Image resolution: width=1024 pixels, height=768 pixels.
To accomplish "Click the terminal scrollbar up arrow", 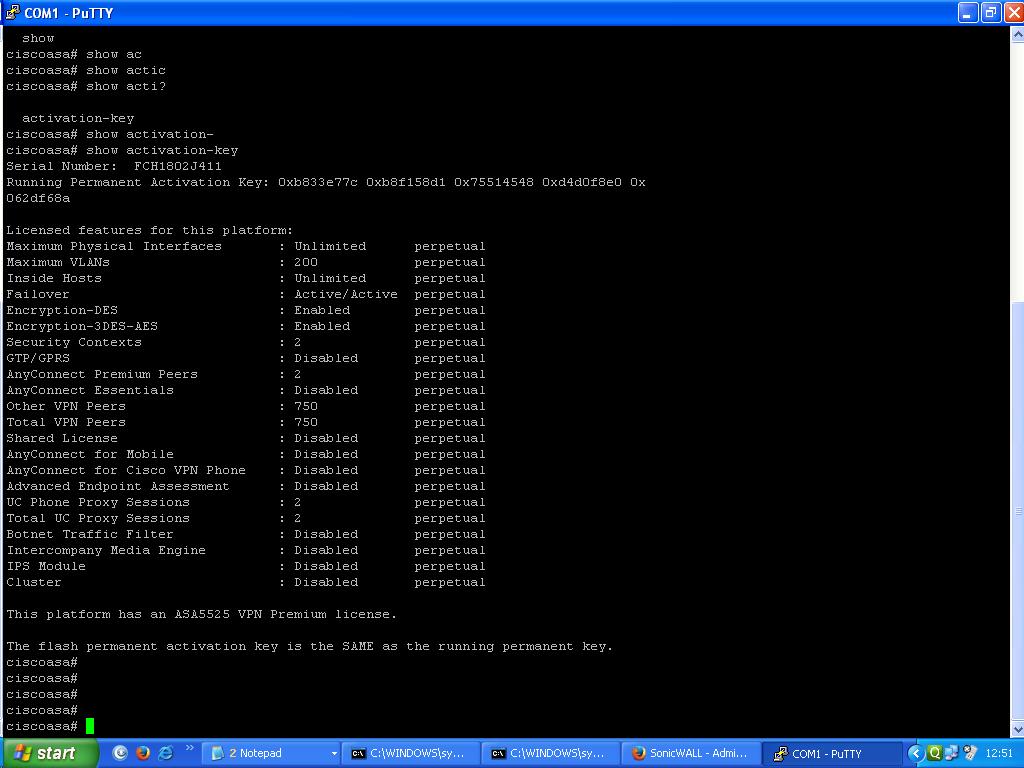I will [1017, 33].
